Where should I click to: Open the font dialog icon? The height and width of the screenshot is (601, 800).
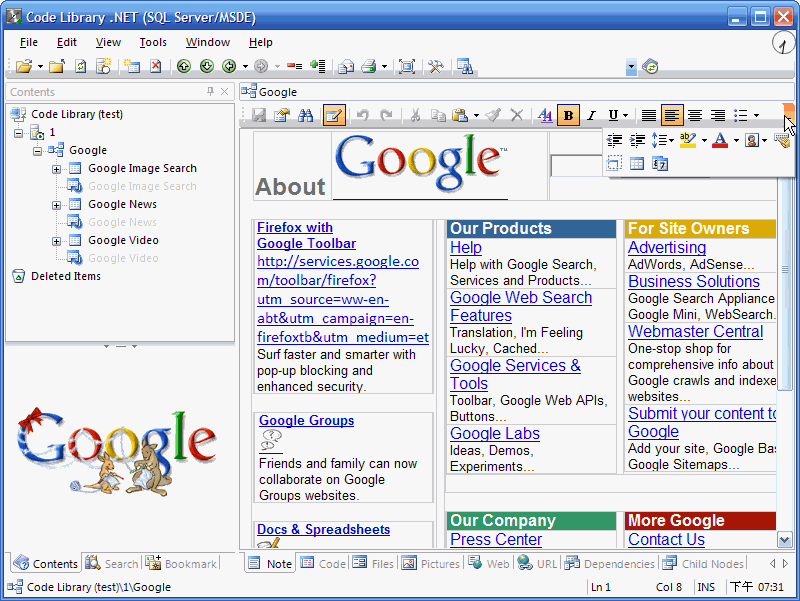pos(545,115)
